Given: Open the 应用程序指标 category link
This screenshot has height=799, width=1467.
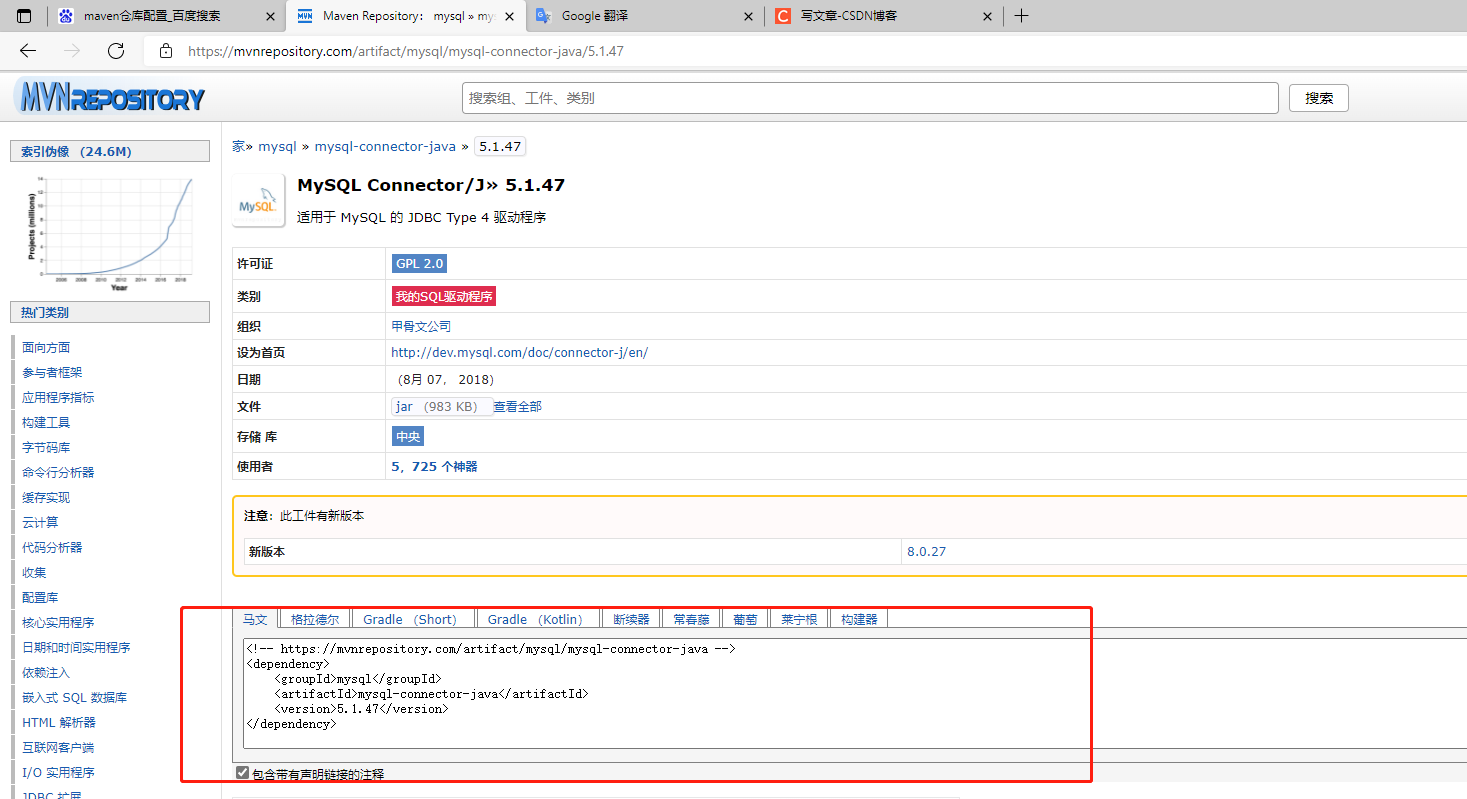Looking at the screenshot, I should [x=58, y=398].
